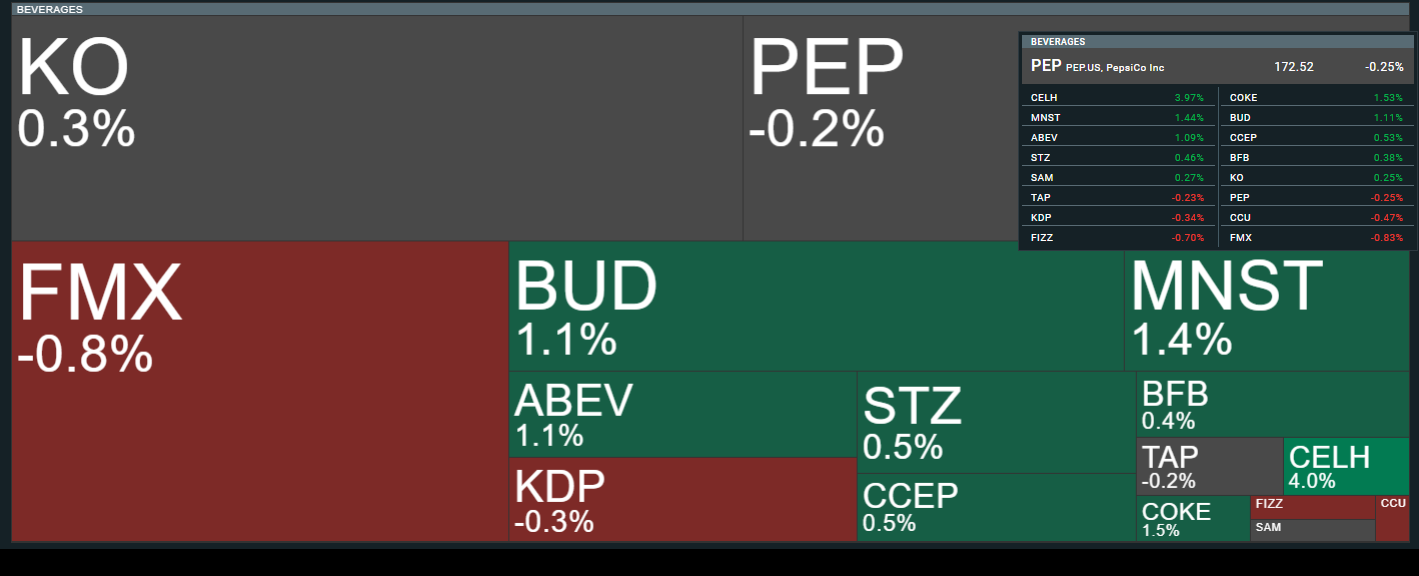Open the FMX red tile
This screenshot has width=1419, height=576.
(x=260, y=391)
